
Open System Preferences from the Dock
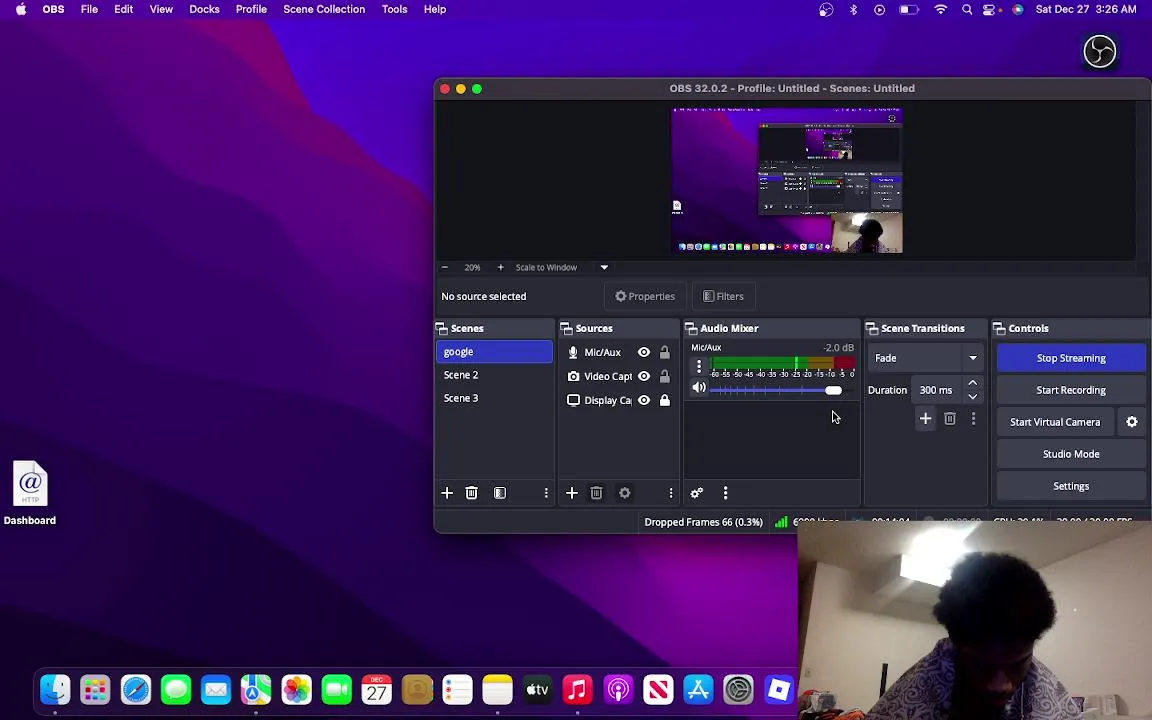coord(738,690)
